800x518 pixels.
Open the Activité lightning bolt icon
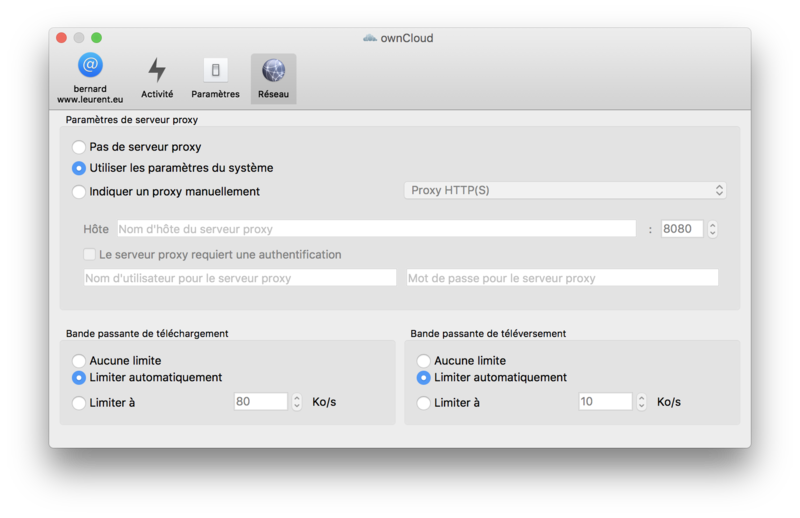[x=157, y=70]
